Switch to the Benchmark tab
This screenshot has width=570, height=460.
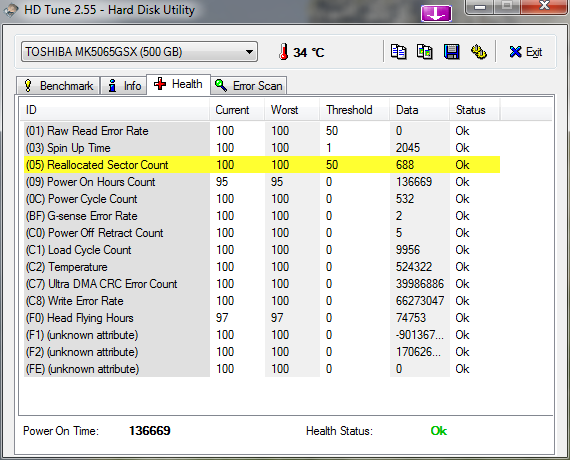click(58, 86)
